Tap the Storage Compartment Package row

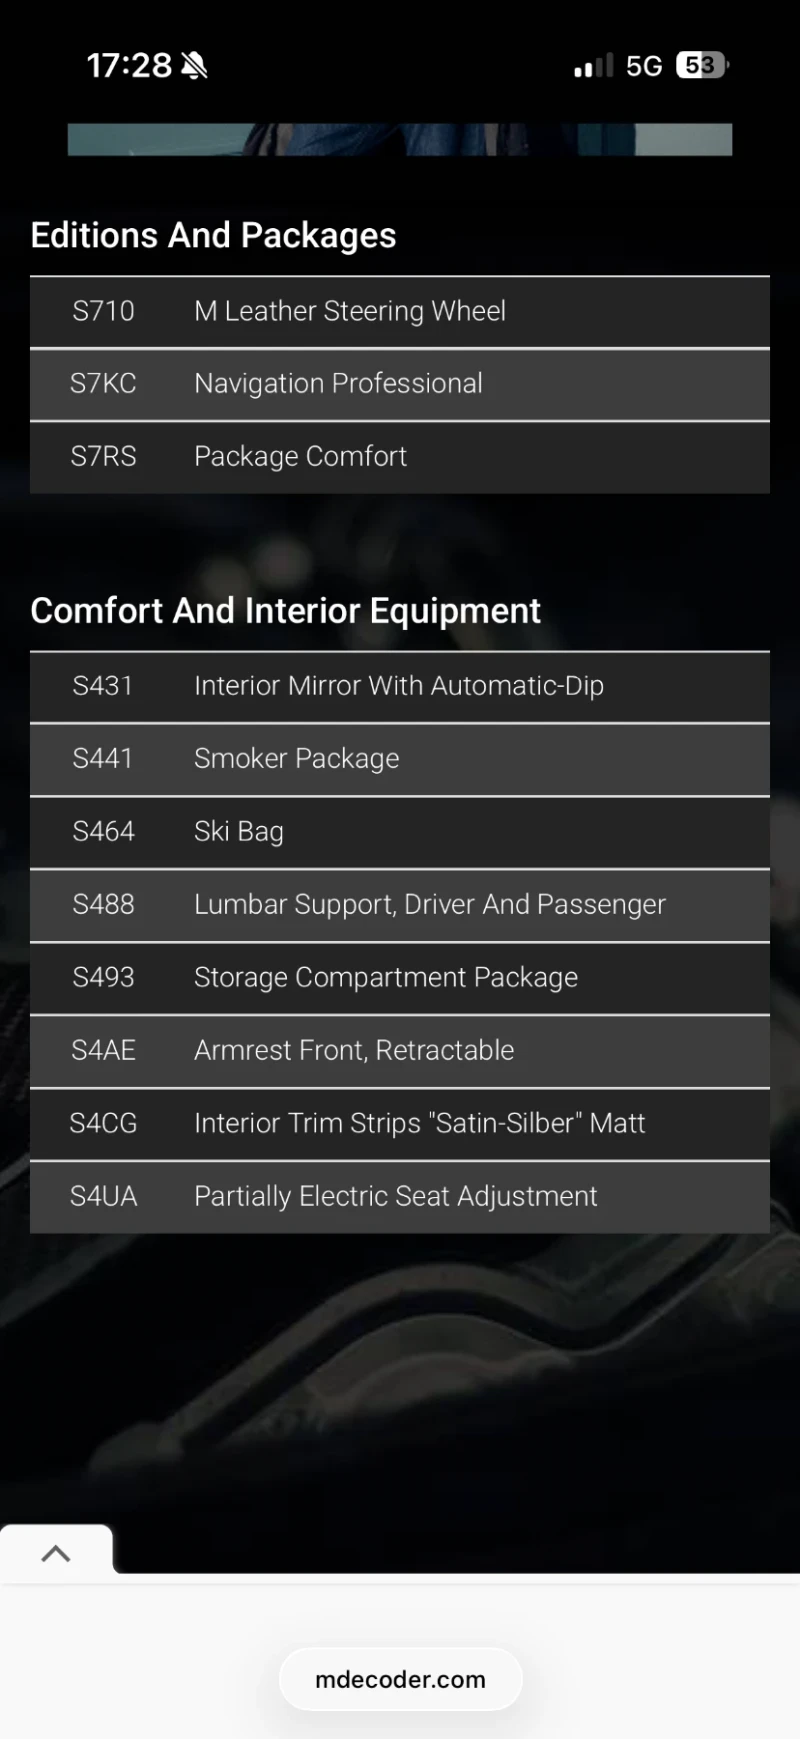(x=400, y=978)
